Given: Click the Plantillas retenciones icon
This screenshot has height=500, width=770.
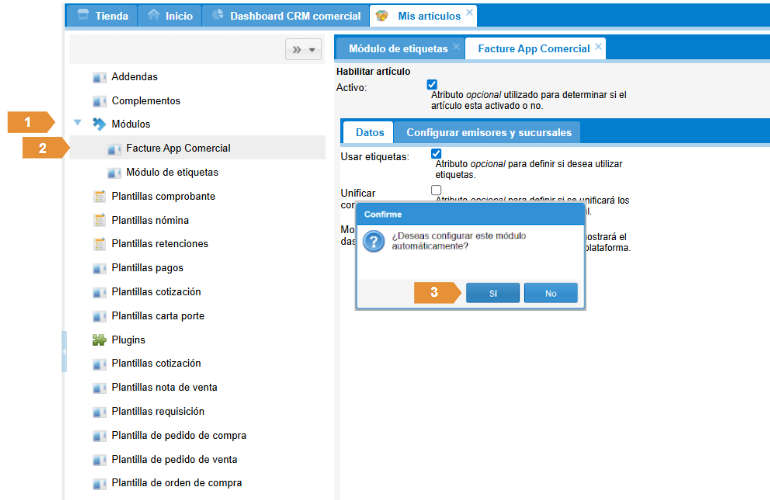Looking at the screenshot, I should (99, 244).
